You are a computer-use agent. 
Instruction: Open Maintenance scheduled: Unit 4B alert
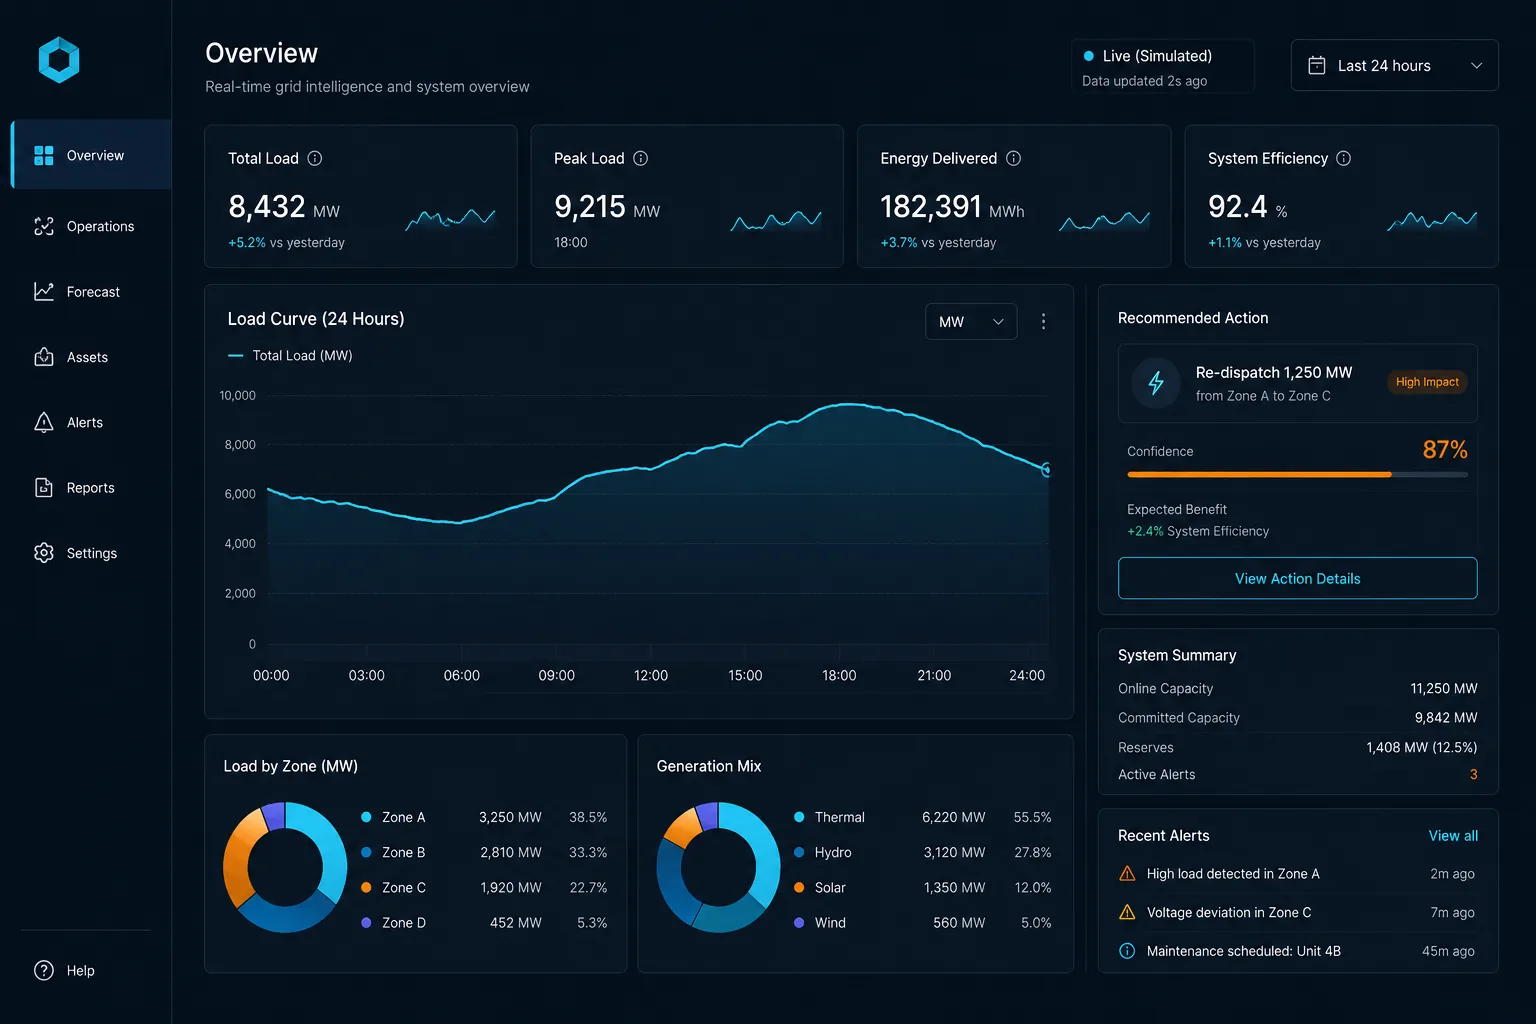click(x=1297, y=951)
